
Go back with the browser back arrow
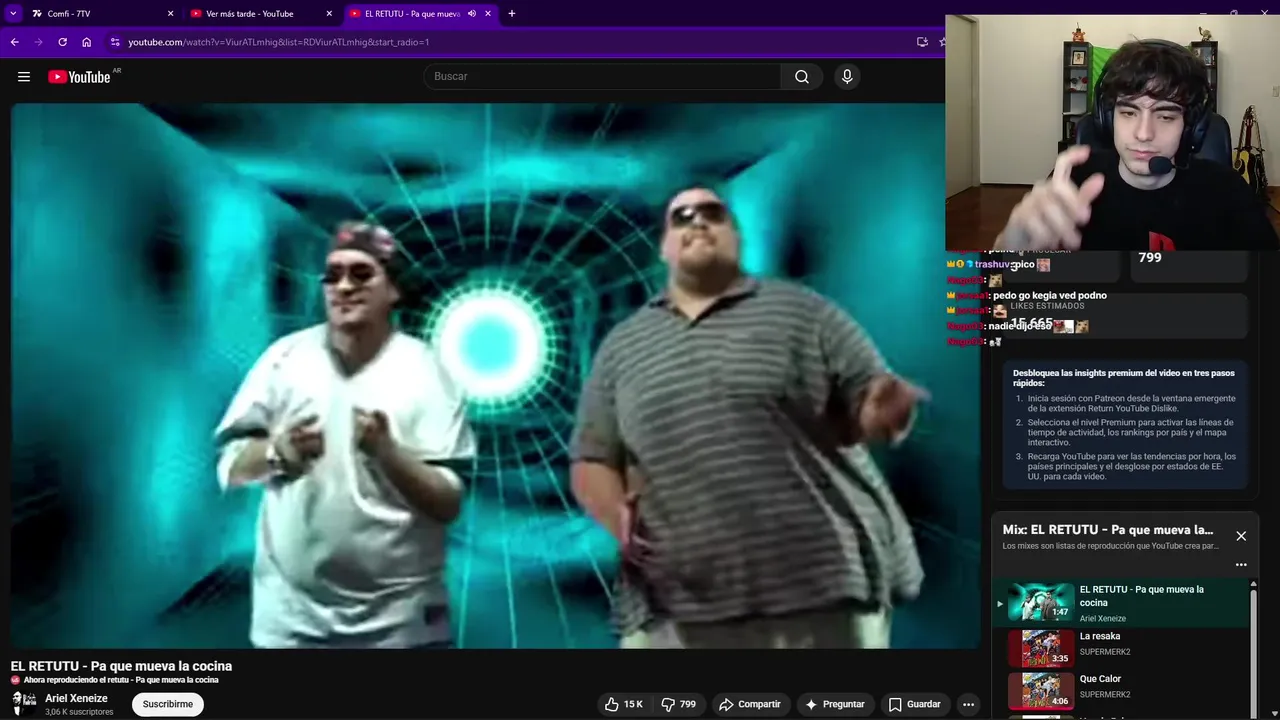coord(14,42)
